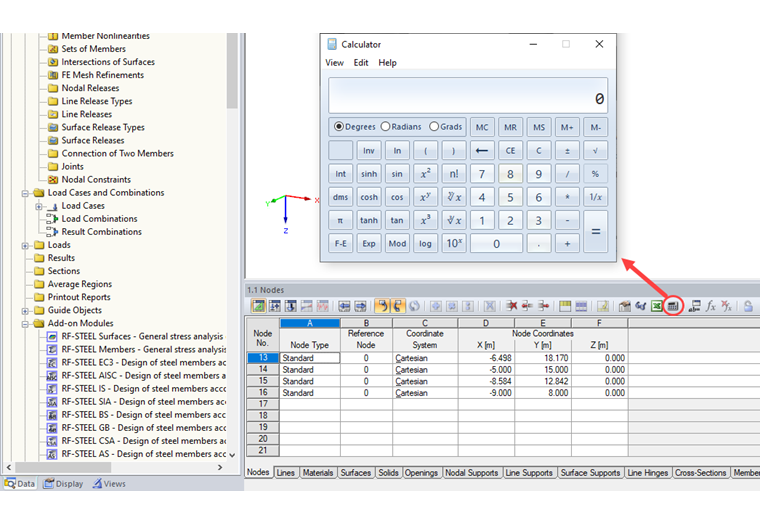Toggle the F-E notation button in Calculator
Image resolution: width=760 pixels, height=524 pixels.
point(340,243)
